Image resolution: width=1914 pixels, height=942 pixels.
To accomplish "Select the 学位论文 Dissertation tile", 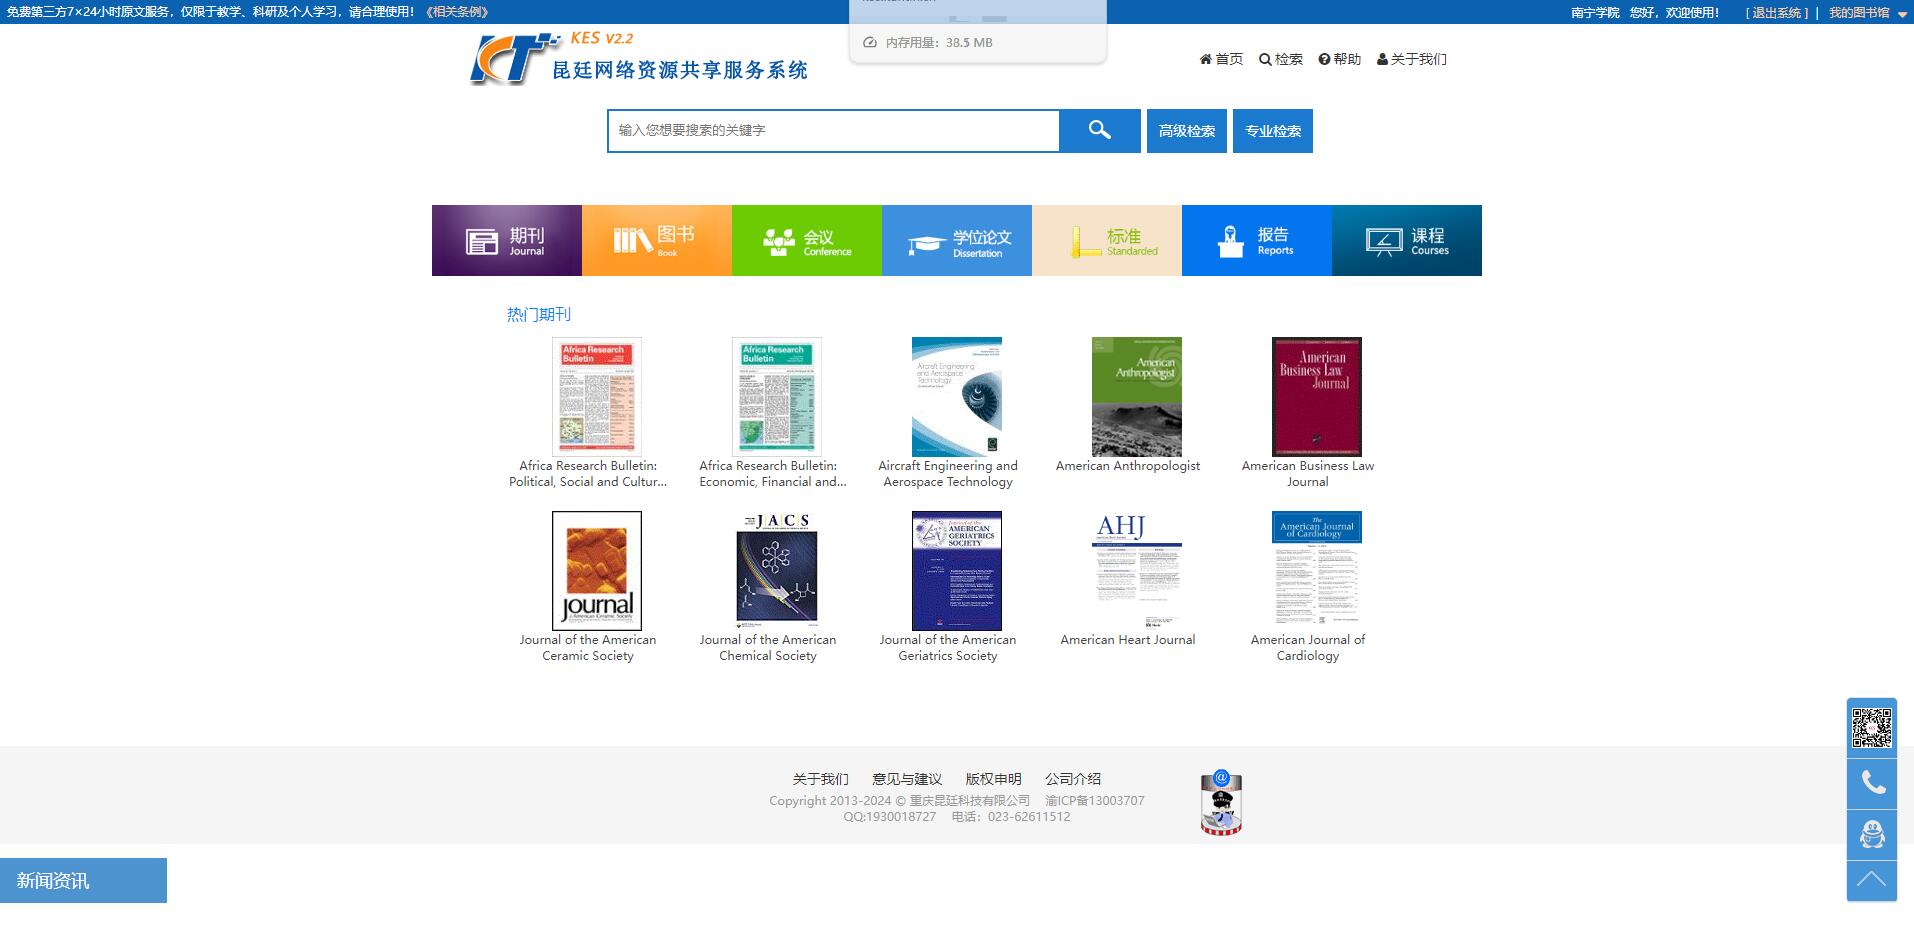I will pos(956,241).
